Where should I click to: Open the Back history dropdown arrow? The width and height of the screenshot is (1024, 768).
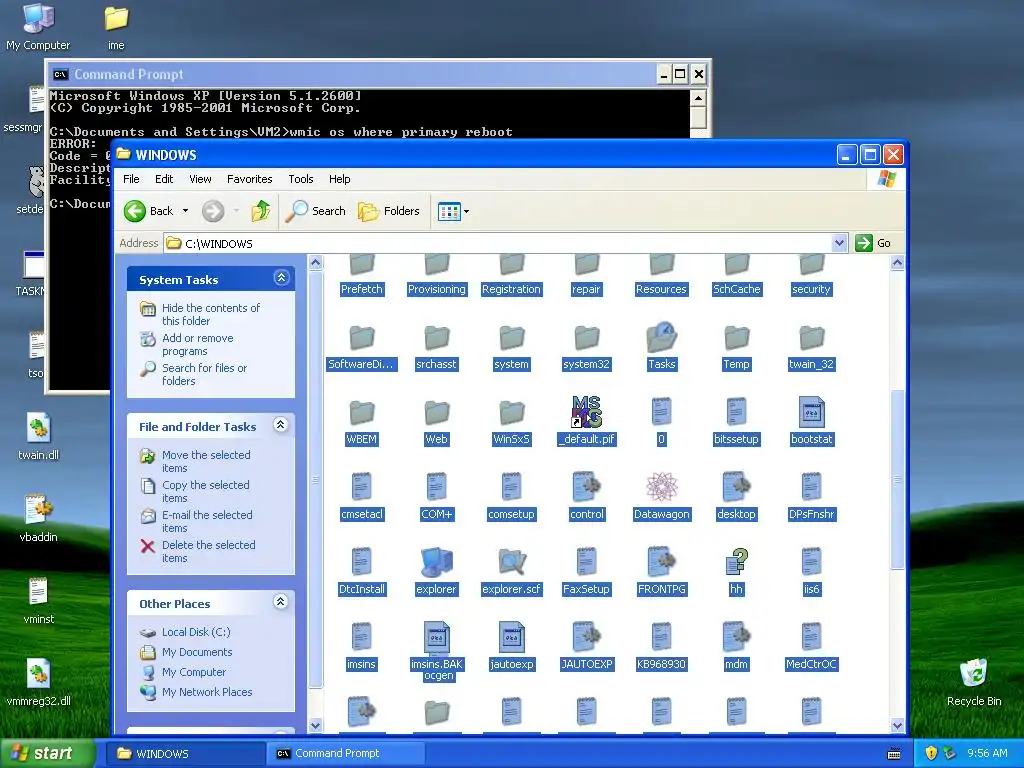[185, 211]
